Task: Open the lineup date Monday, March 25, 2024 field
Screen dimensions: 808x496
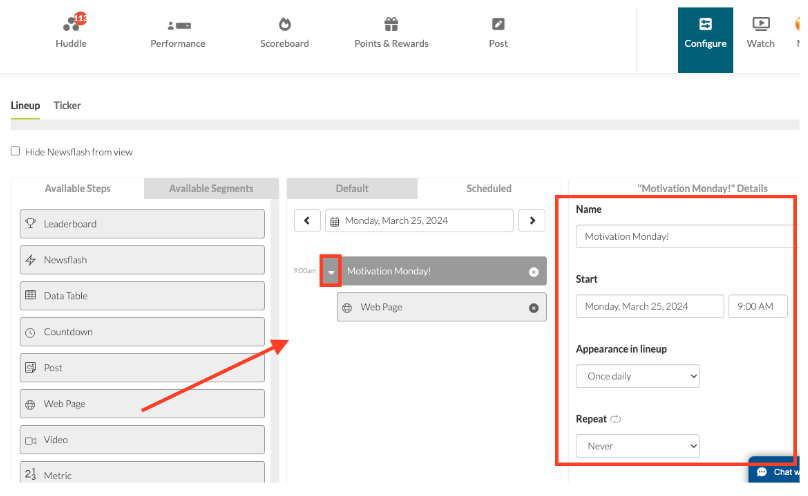Action: click(x=419, y=220)
